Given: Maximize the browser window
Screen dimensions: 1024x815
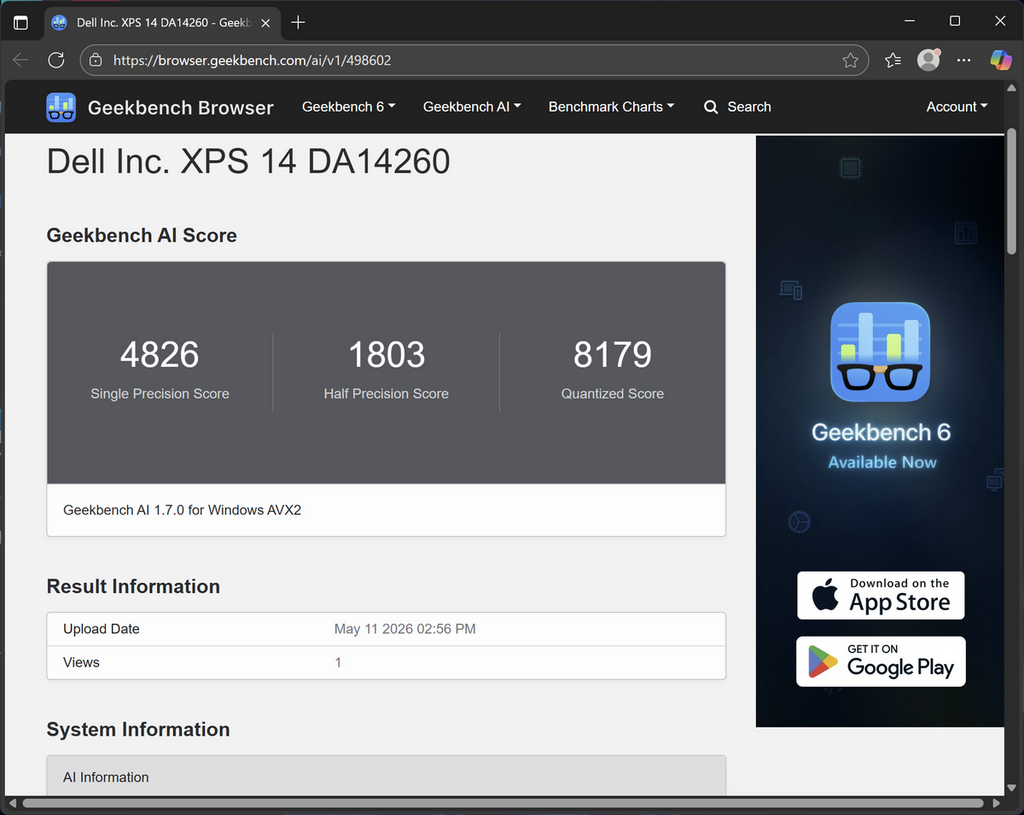Looking at the screenshot, I should point(955,21).
